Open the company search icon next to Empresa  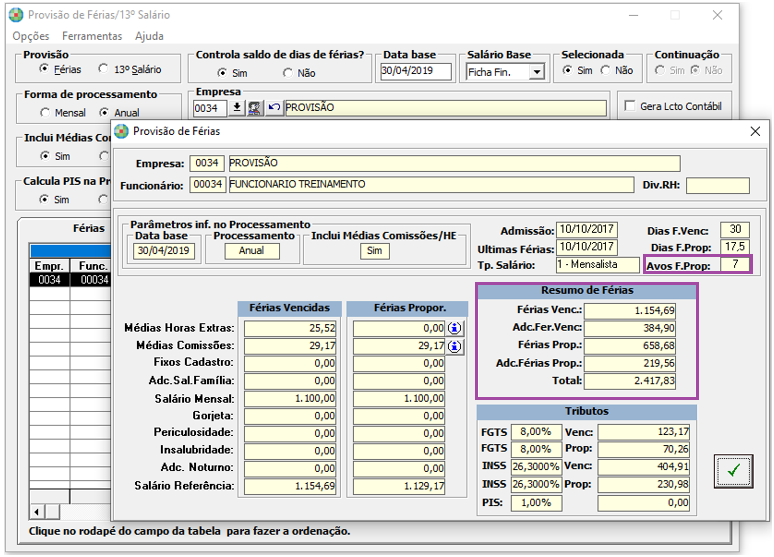255,108
